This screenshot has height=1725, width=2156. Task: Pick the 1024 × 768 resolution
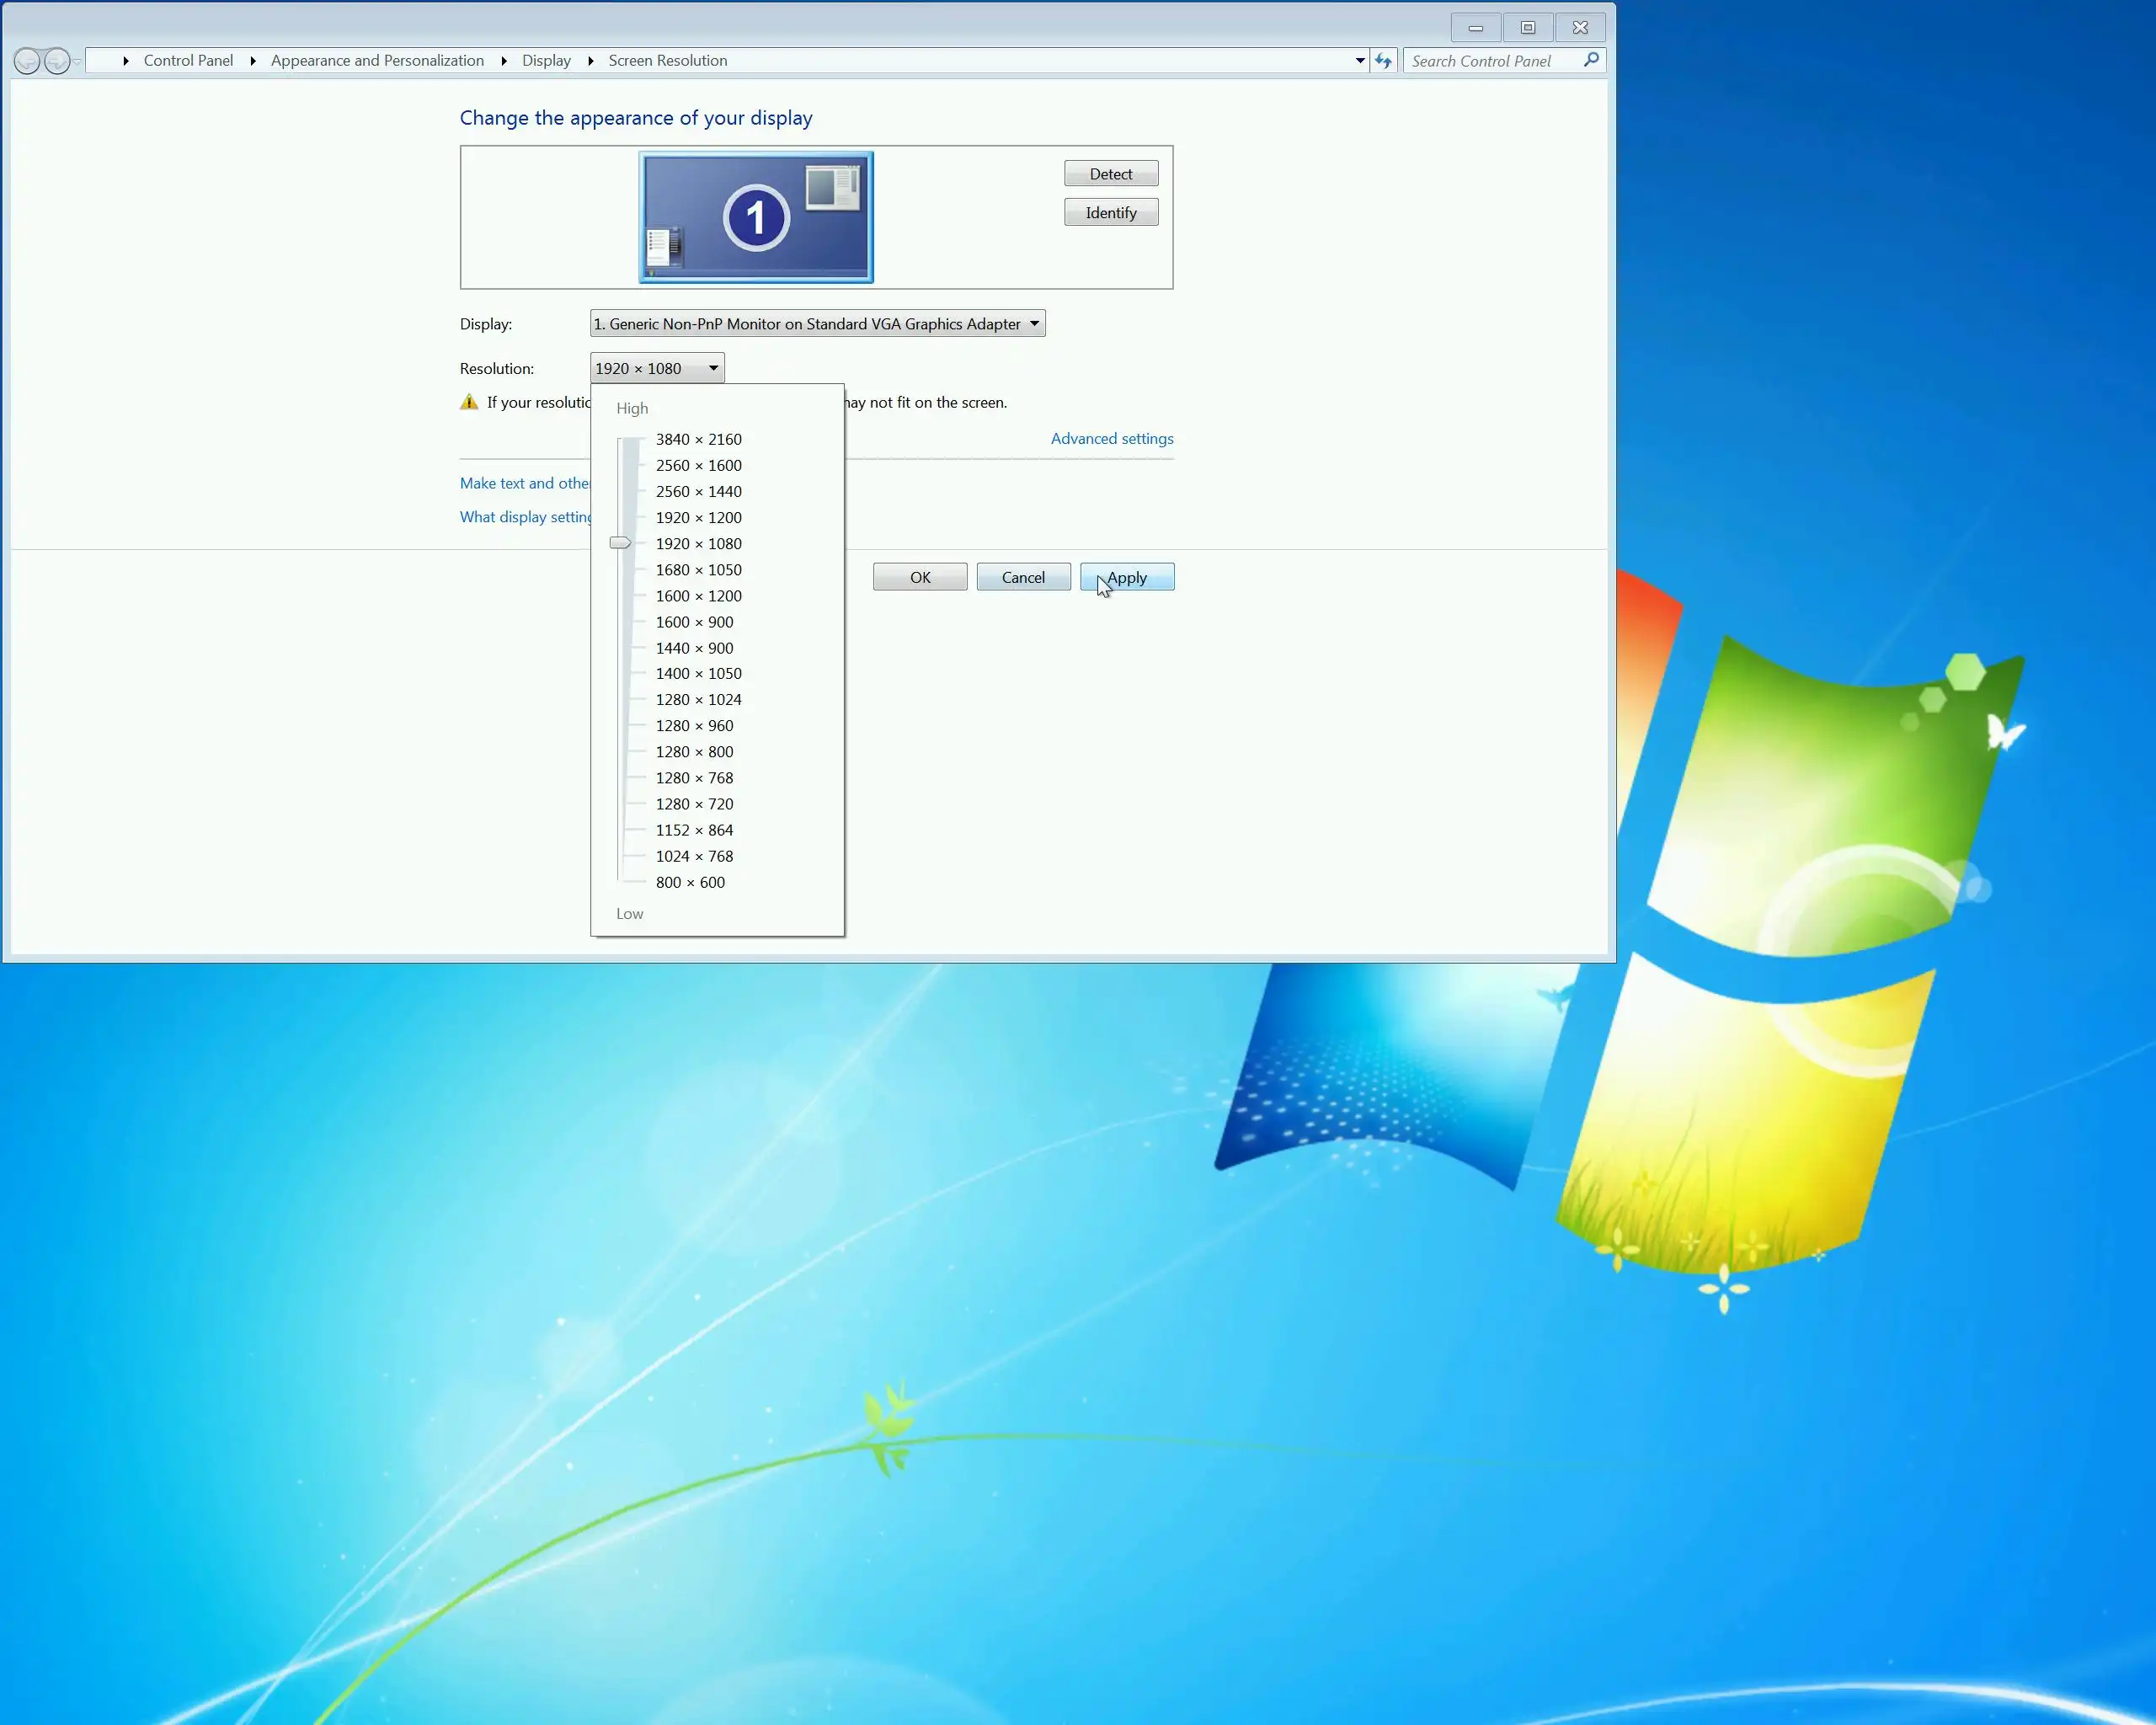coord(694,856)
